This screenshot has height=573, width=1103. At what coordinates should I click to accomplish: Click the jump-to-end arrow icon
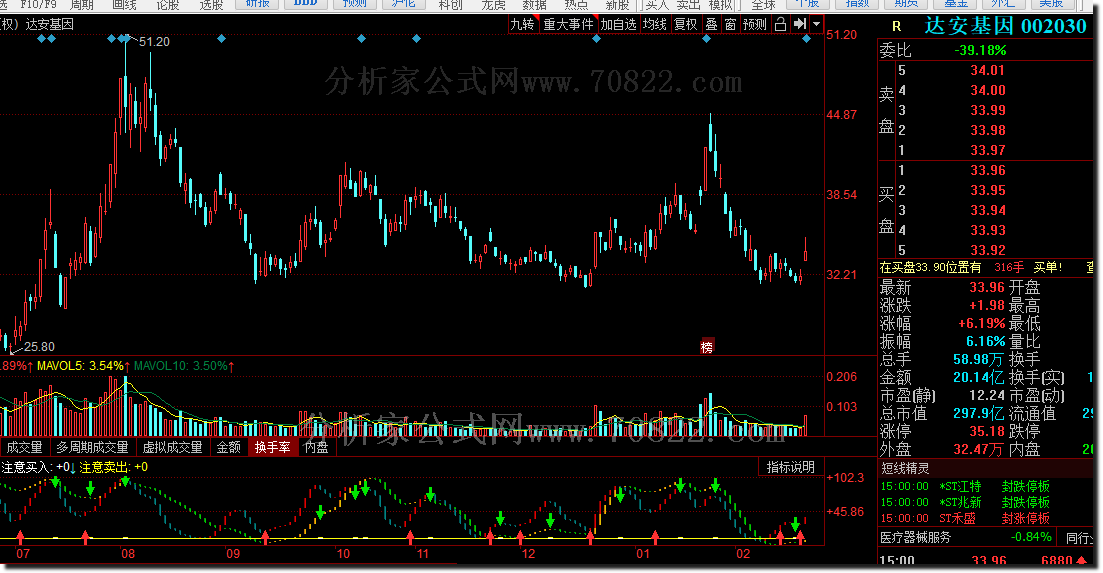(799, 24)
